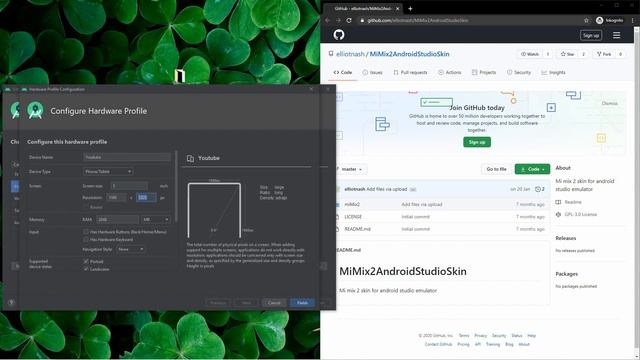
Task: Click the README.md file icon
Action: 337,229
